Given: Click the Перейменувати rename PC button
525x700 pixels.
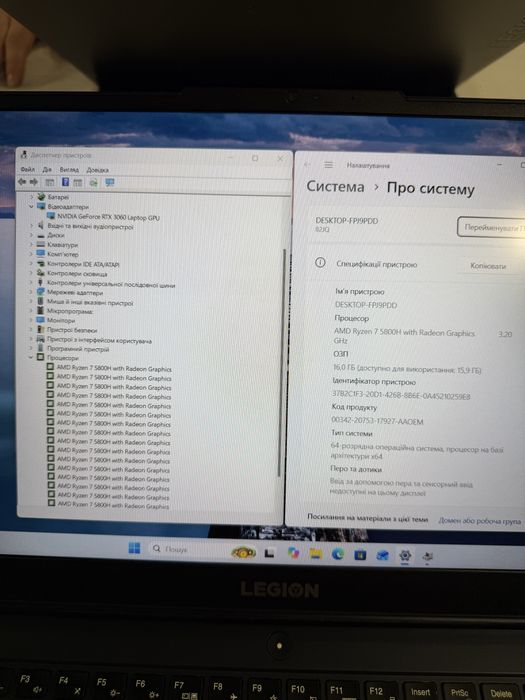Looking at the screenshot, I should click(x=491, y=227).
